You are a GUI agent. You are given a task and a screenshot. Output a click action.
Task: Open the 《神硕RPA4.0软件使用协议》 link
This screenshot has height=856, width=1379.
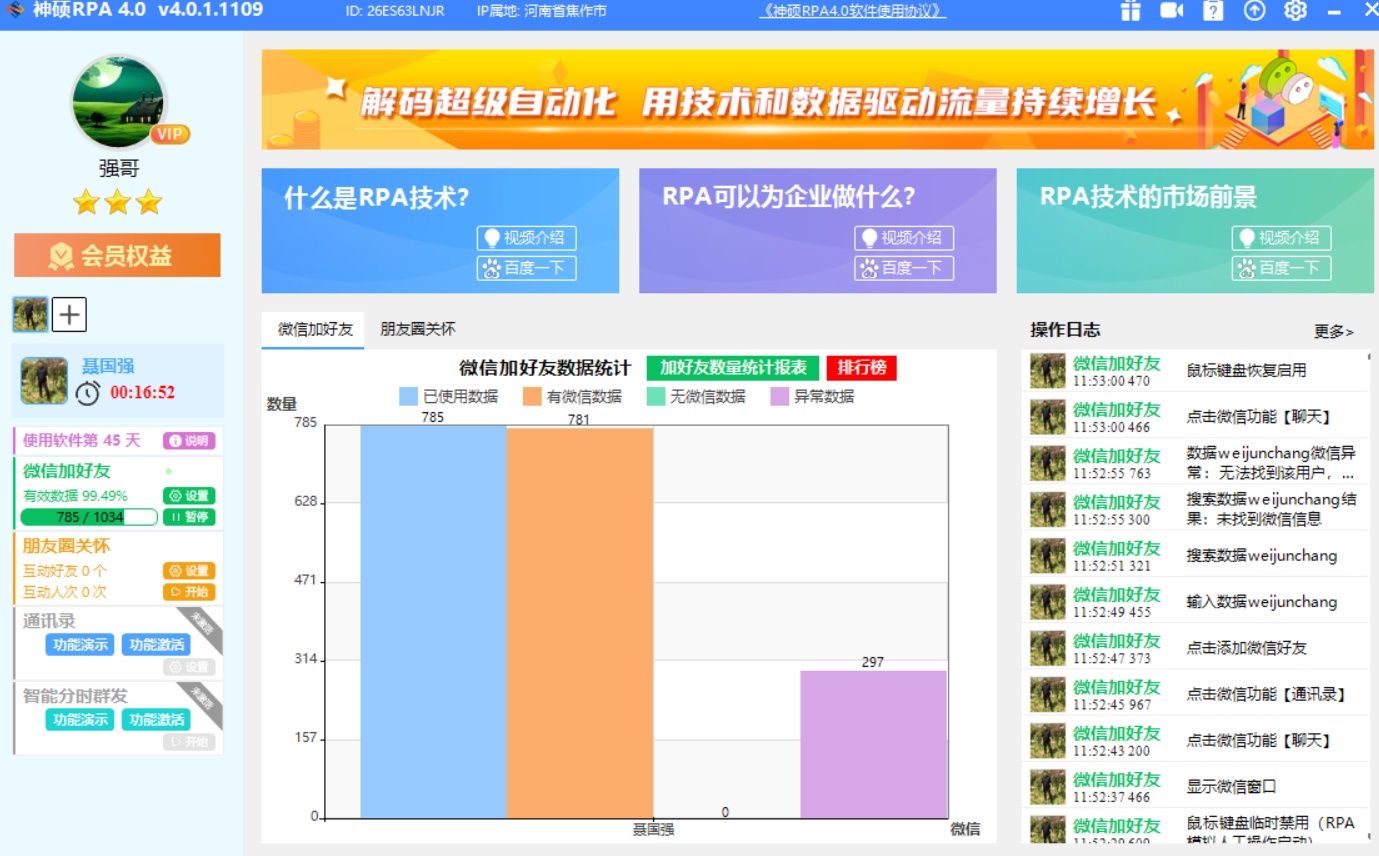coord(853,11)
